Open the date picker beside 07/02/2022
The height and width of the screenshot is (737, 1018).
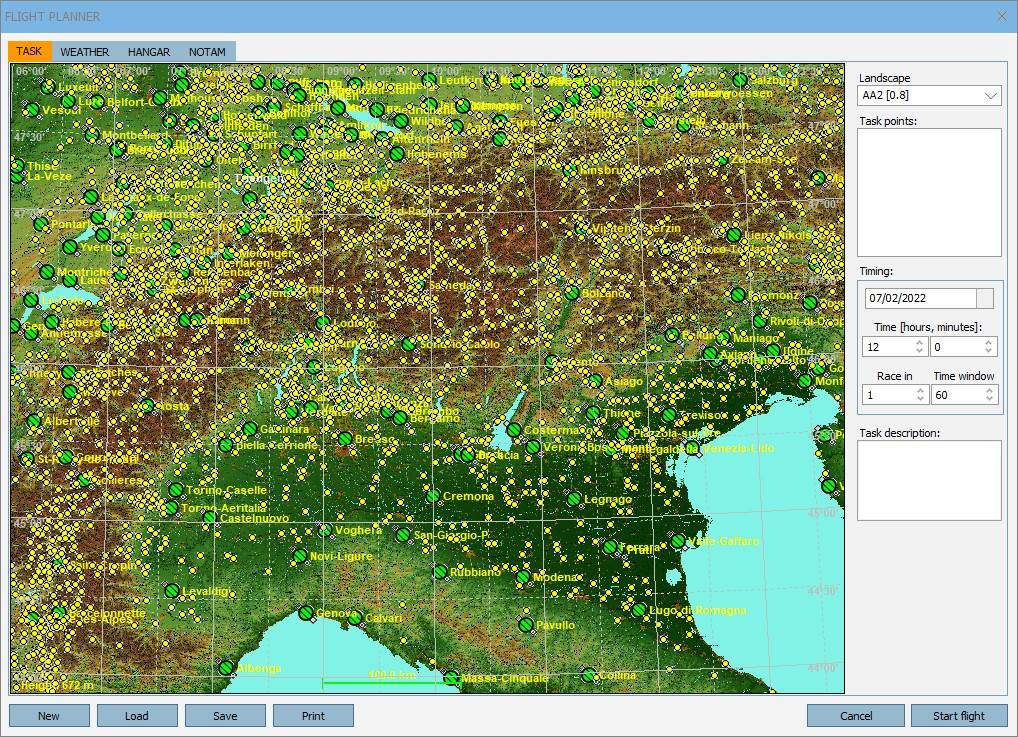coord(985,298)
